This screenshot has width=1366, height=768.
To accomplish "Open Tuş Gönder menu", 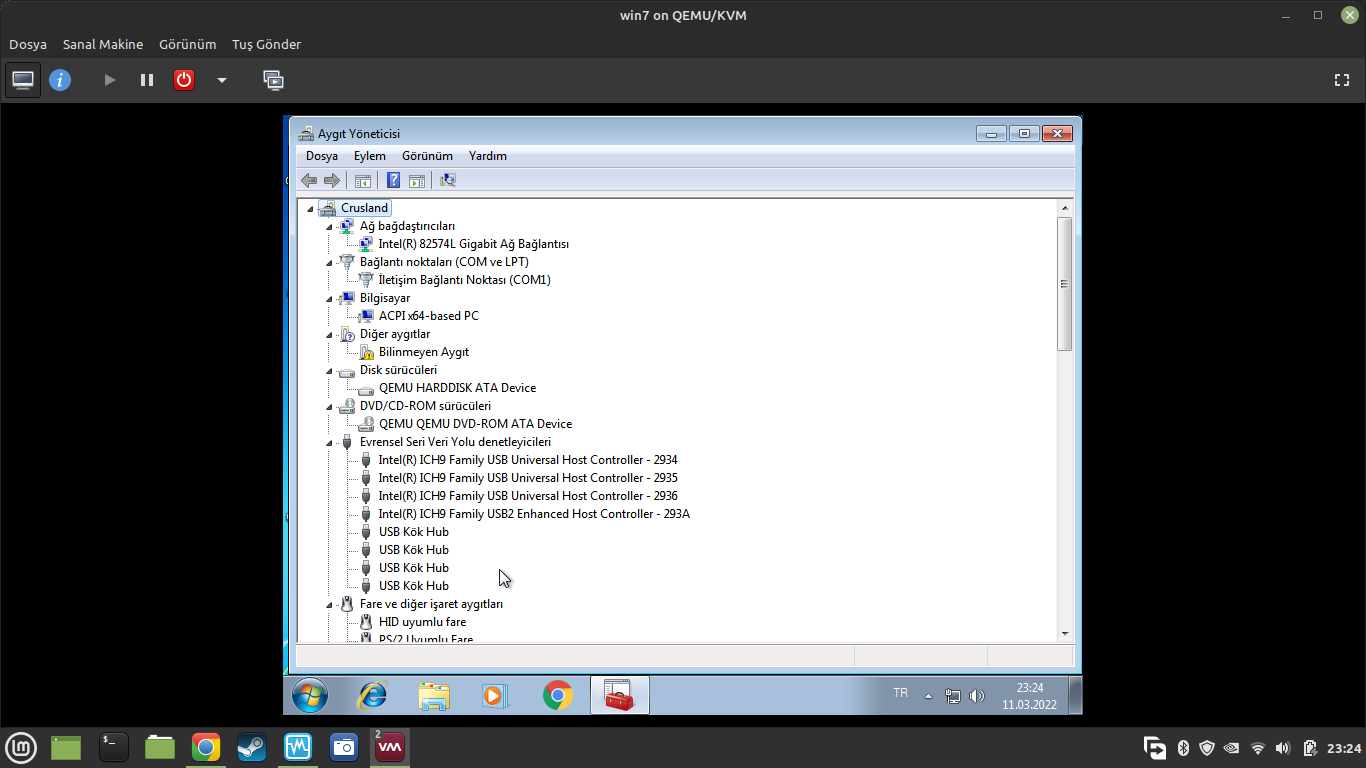I will 266,44.
